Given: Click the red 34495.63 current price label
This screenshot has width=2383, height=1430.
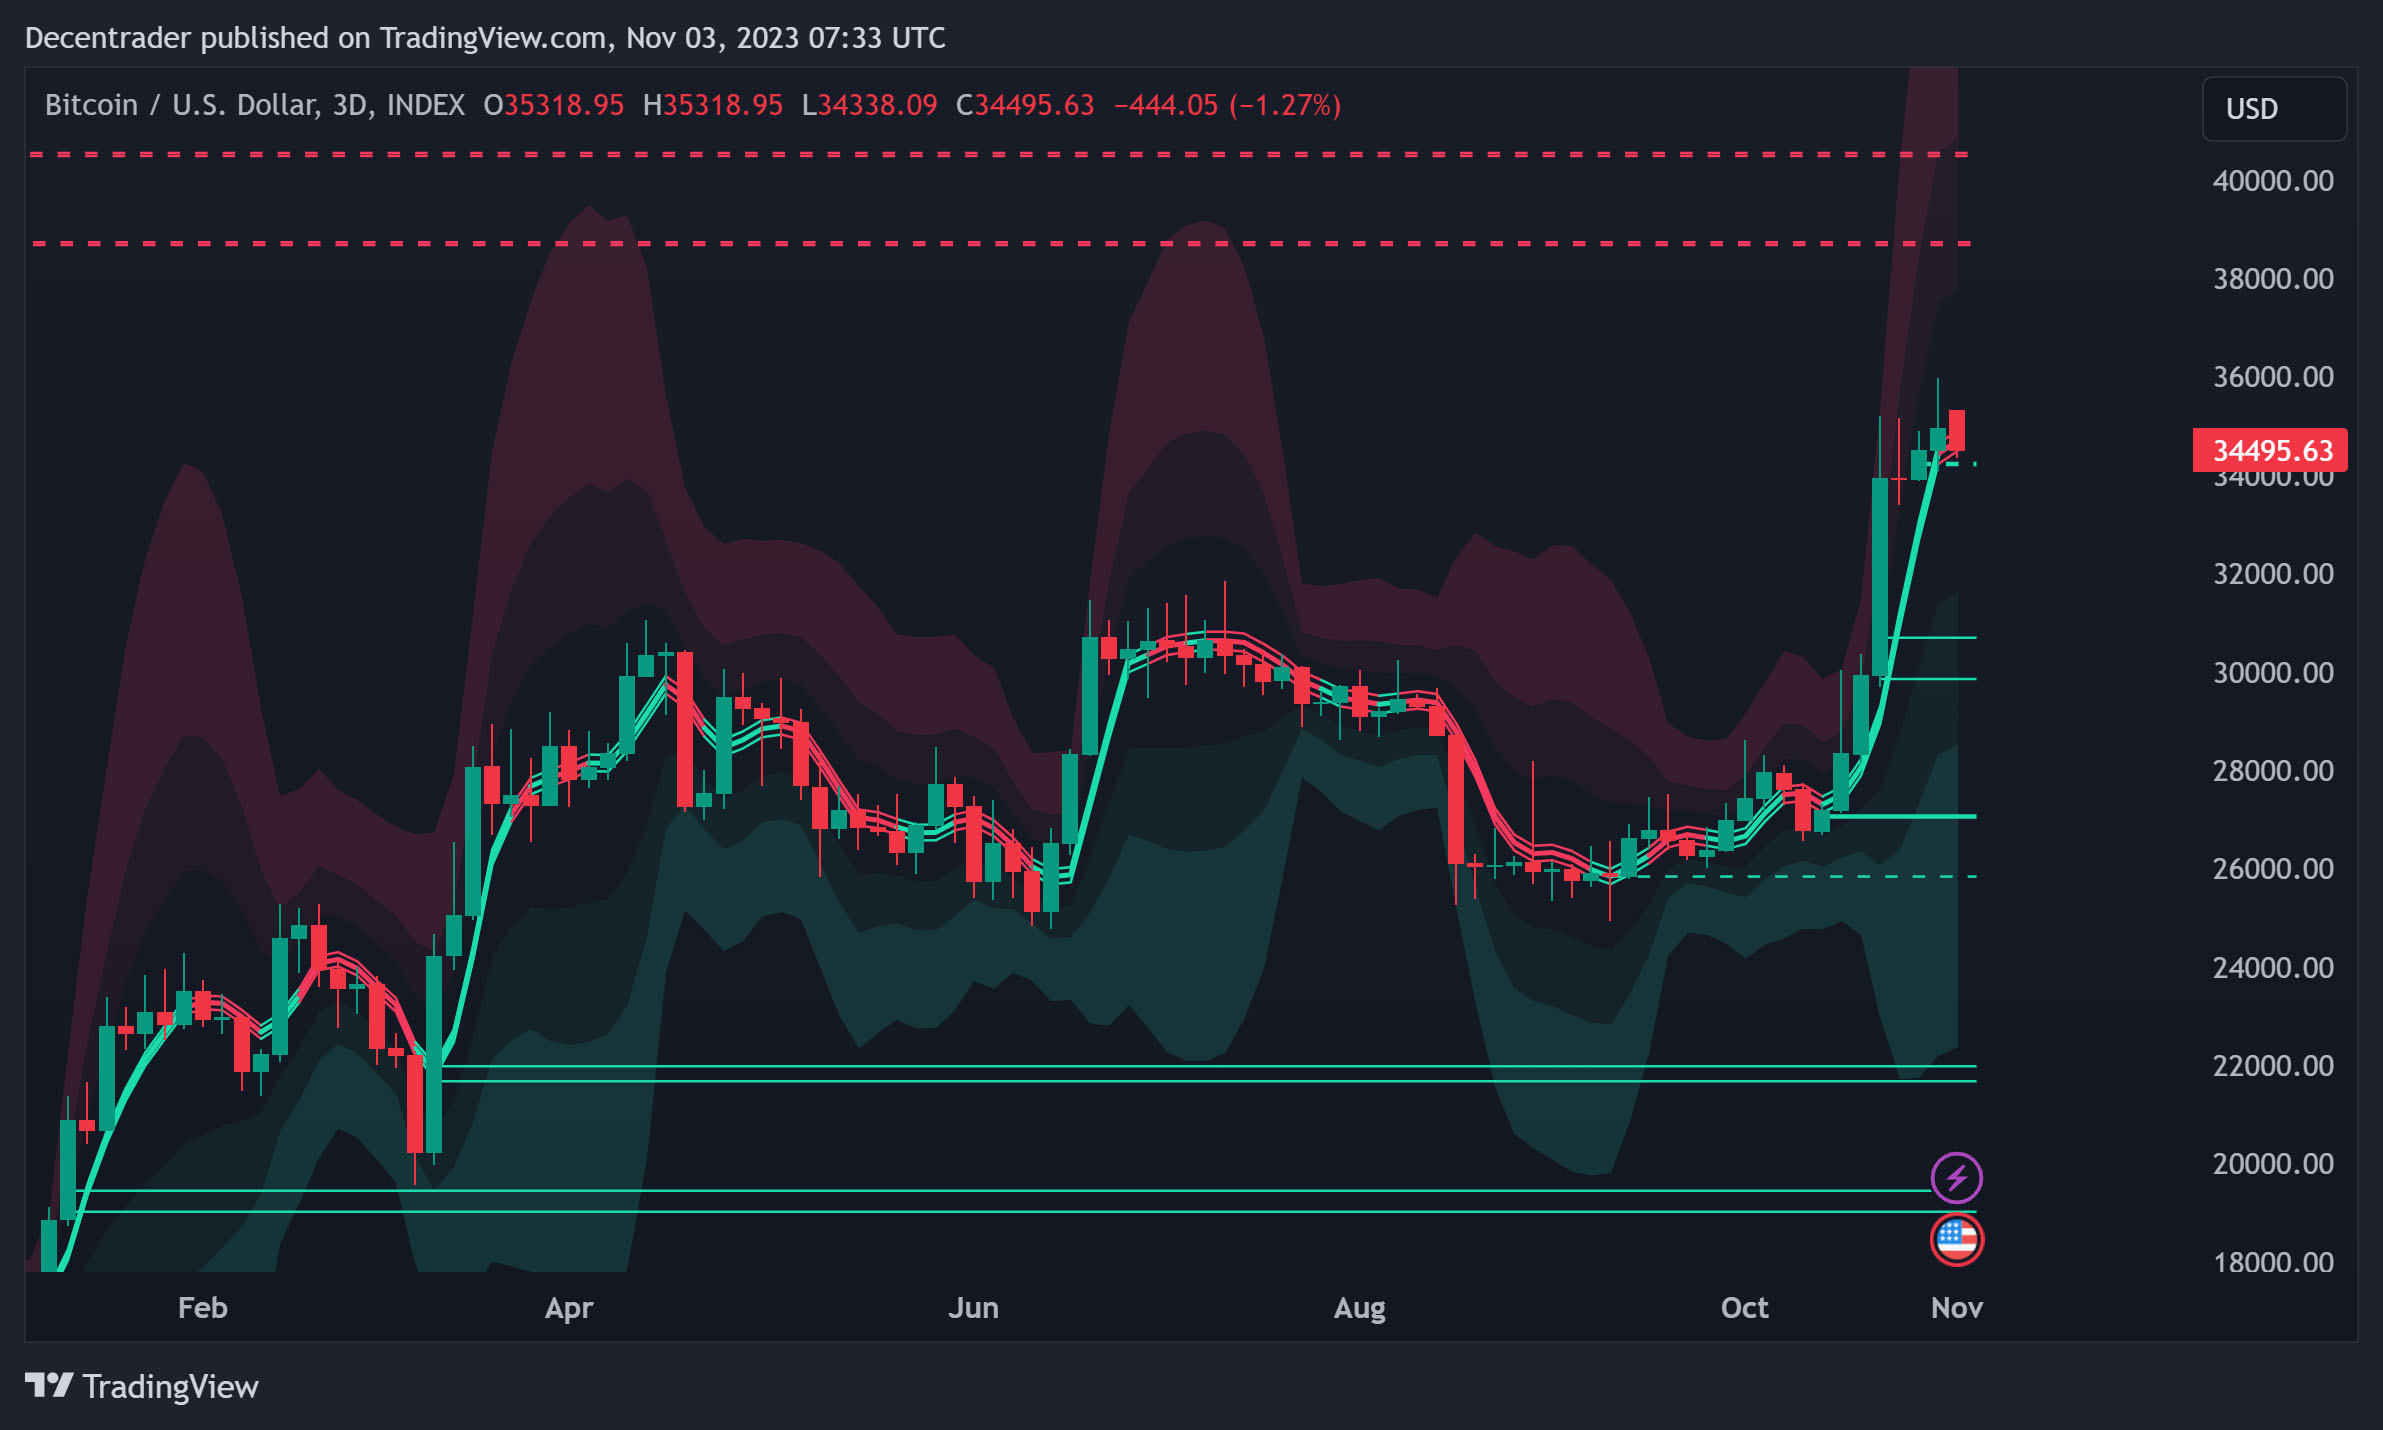Looking at the screenshot, I should tap(2270, 450).
